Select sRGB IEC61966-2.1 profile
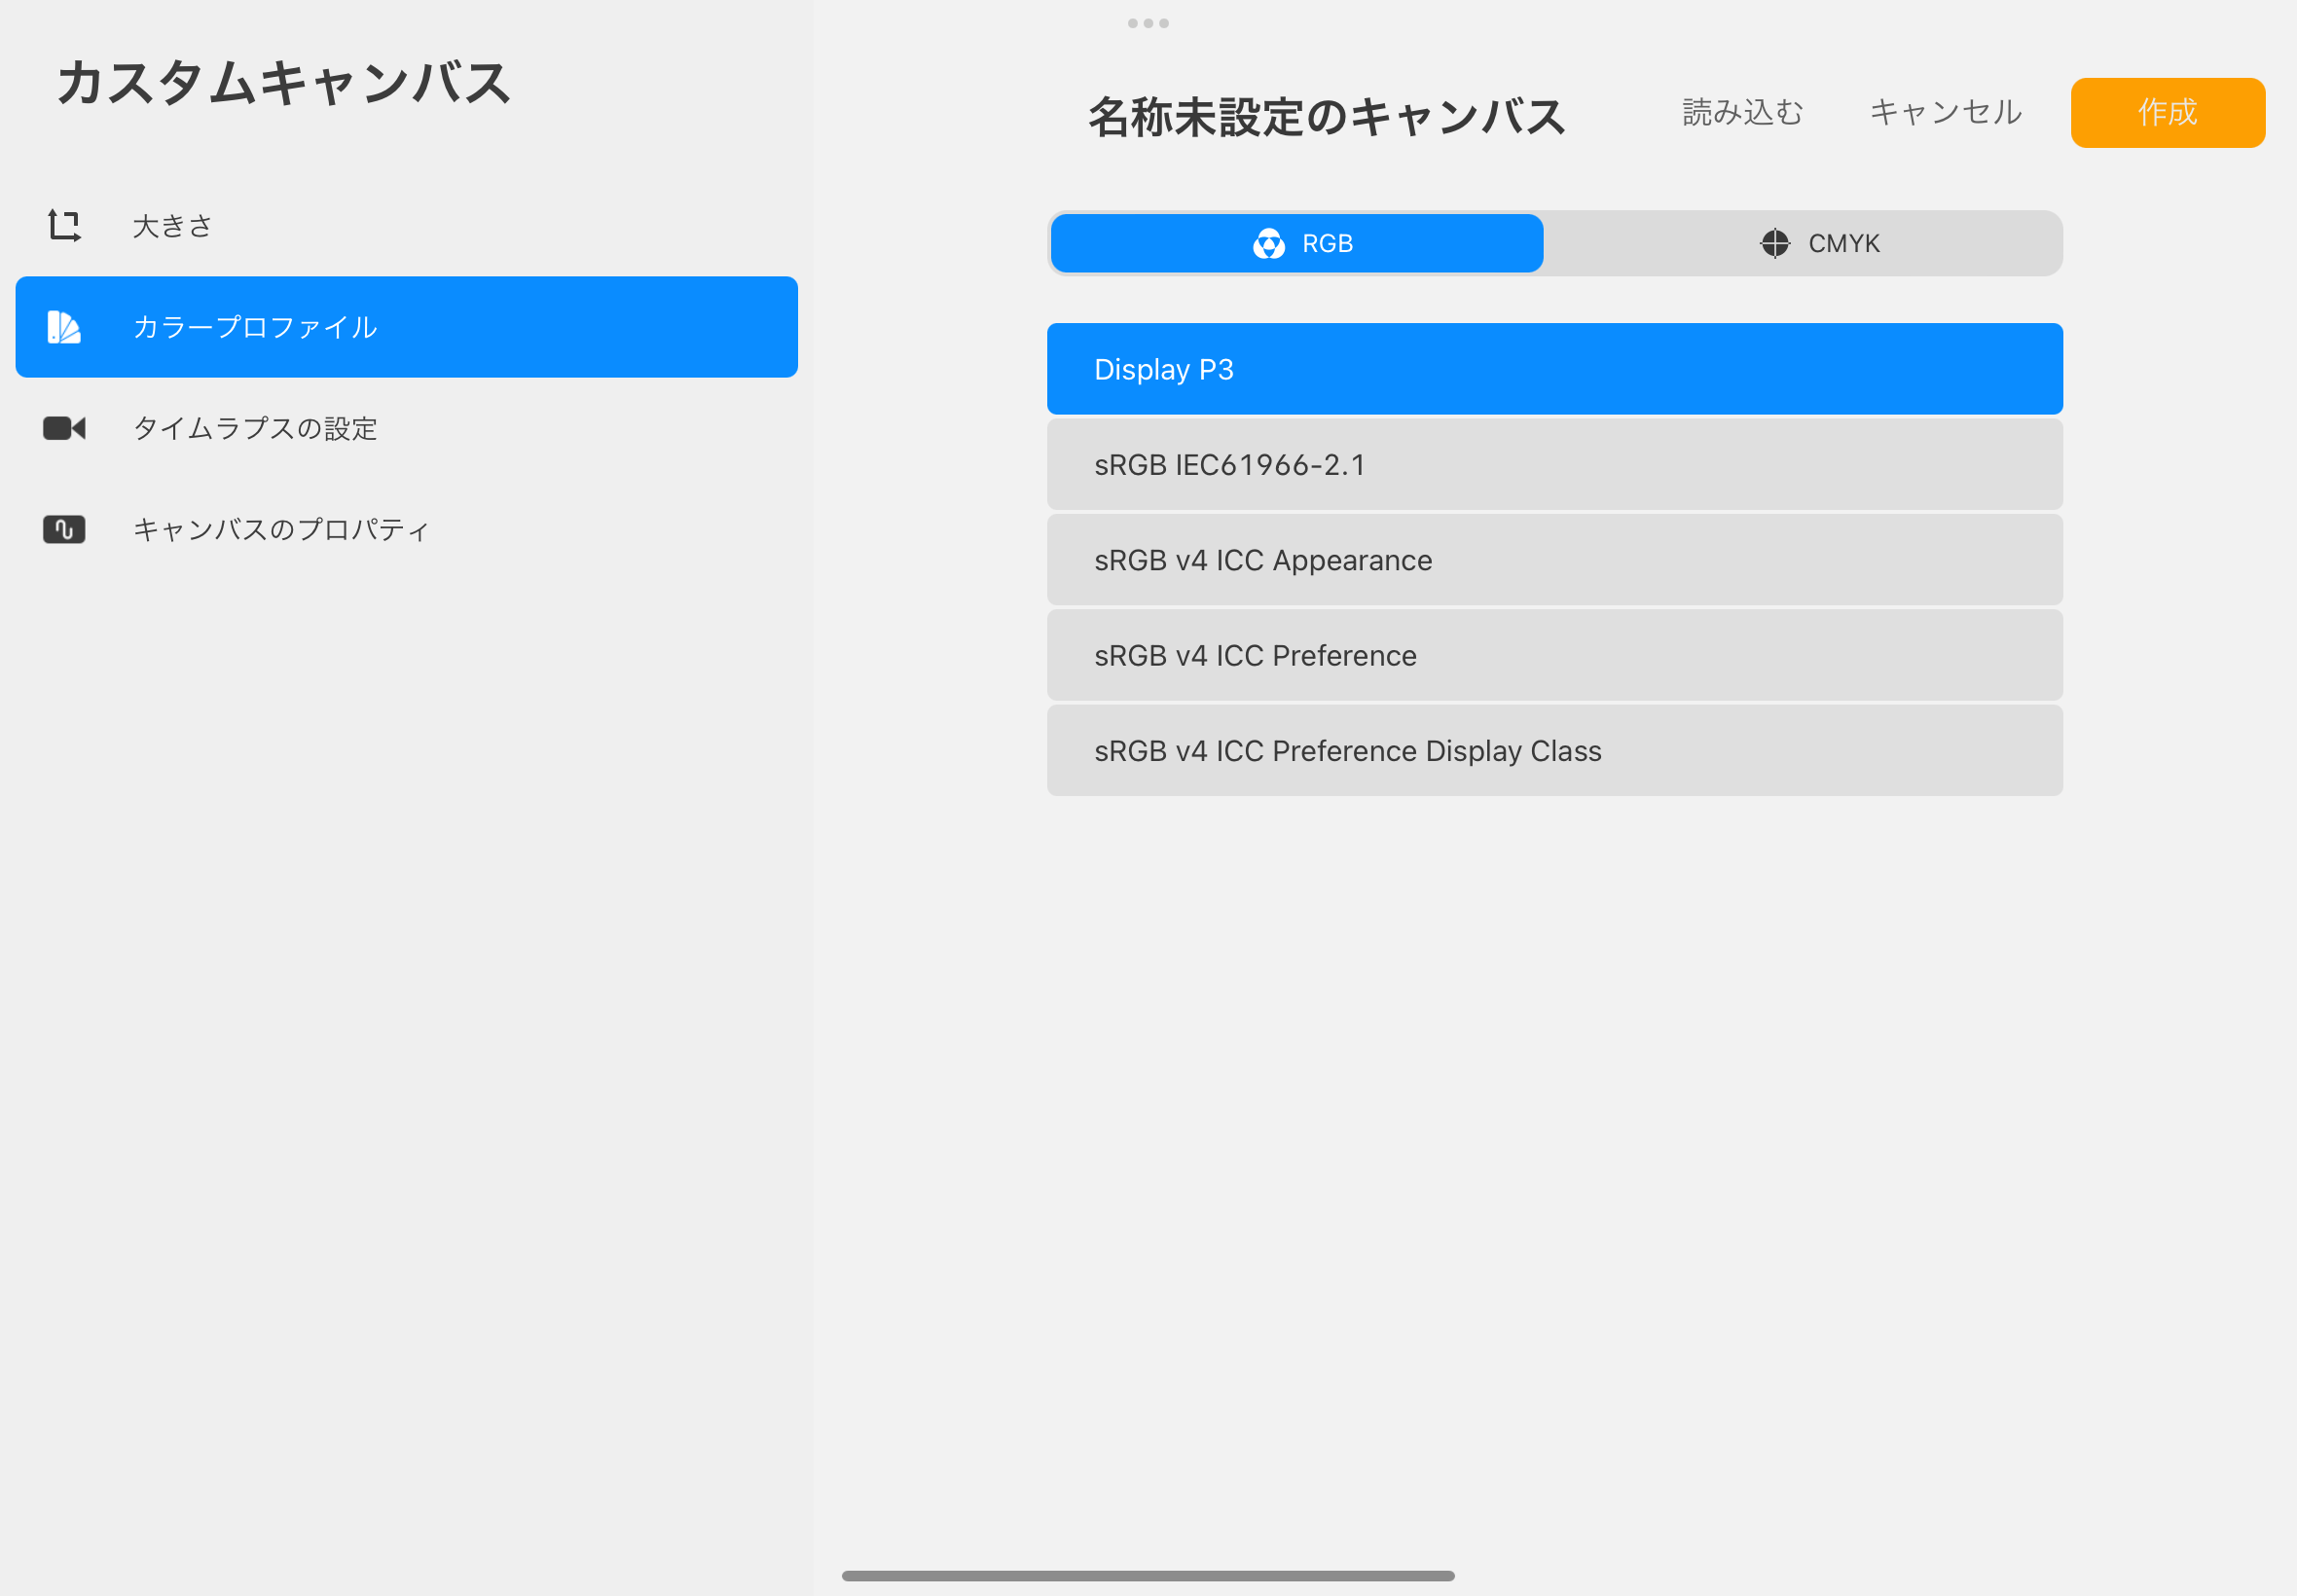The height and width of the screenshot is (1596, 2297). pyautogui.click(x=1554, y=465)
